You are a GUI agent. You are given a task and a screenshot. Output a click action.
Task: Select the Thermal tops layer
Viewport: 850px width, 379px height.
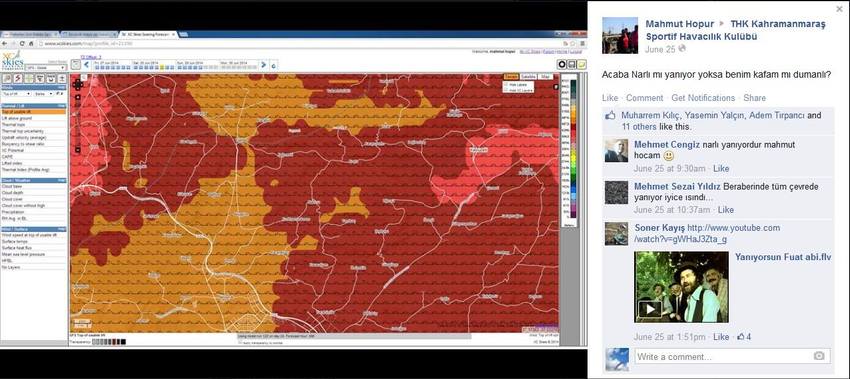click(14, 125)
